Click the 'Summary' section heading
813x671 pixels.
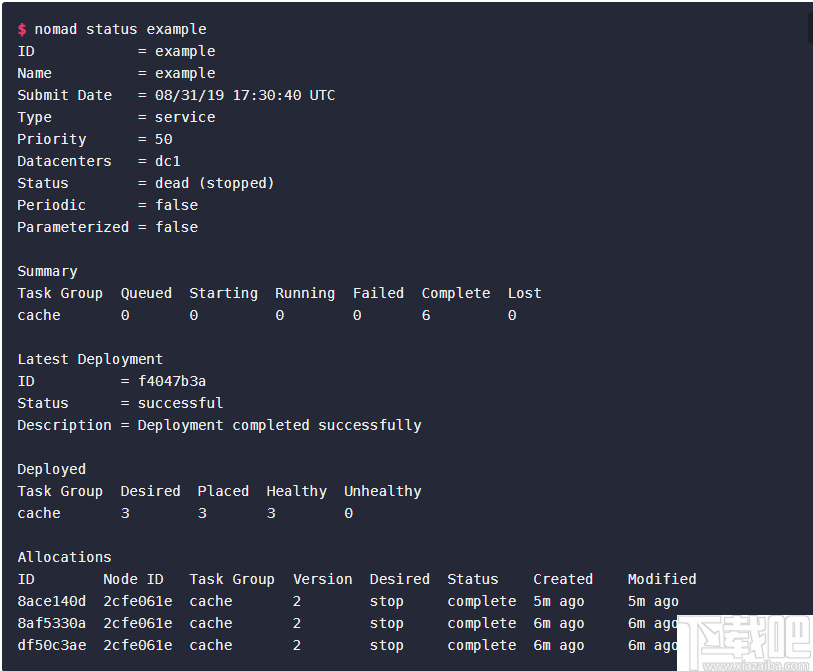47,272
